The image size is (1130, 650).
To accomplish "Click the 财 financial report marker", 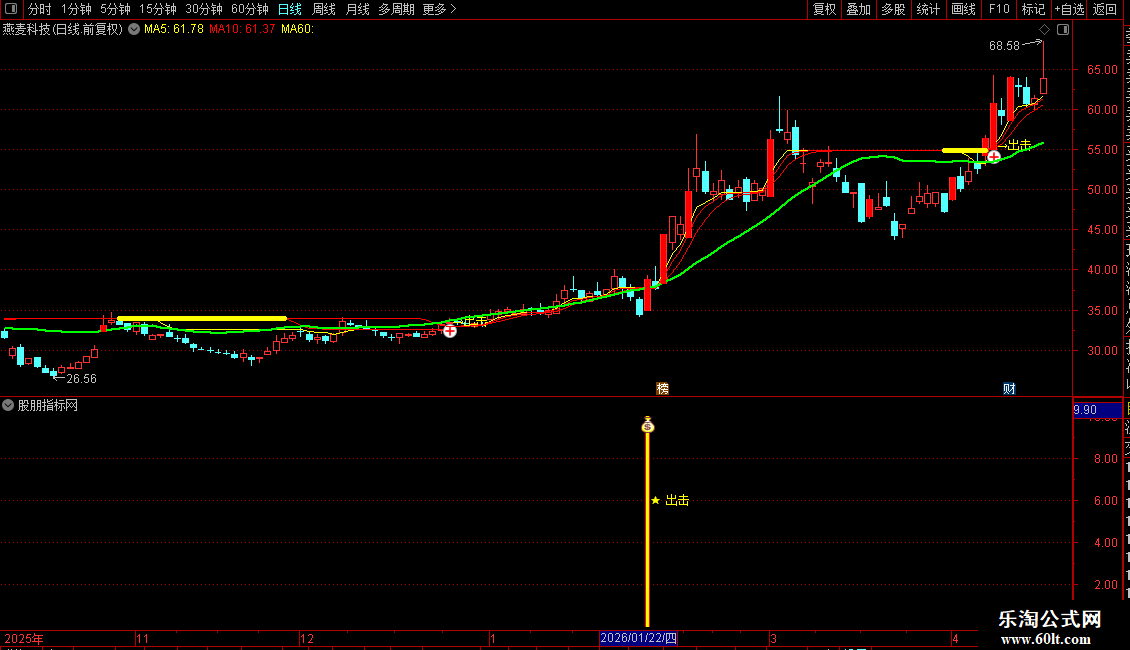I will click(1009, 388).
